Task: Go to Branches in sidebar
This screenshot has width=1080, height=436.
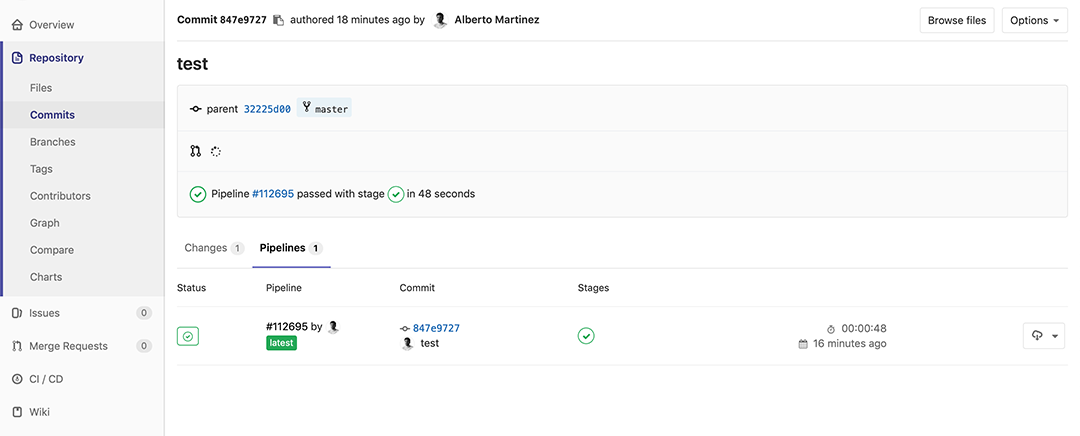Action: [52, 142]
